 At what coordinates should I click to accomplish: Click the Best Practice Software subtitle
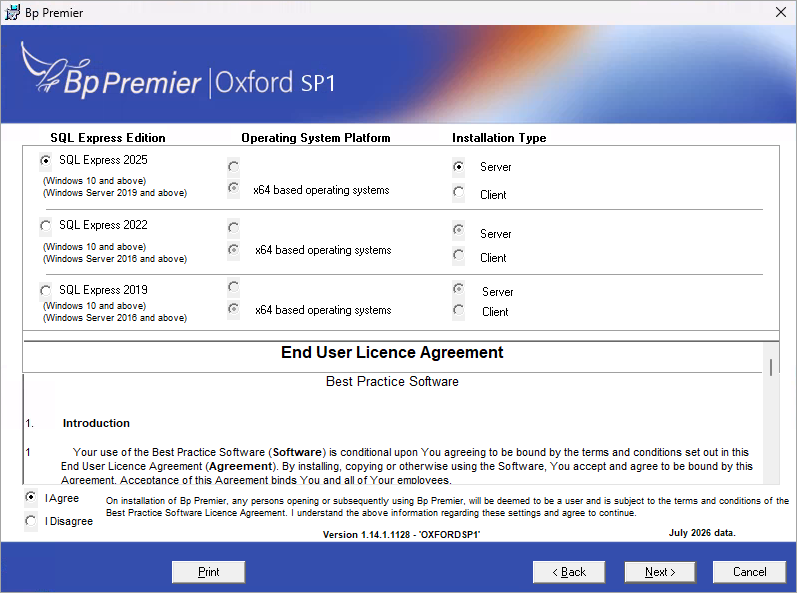coord(392,382)
